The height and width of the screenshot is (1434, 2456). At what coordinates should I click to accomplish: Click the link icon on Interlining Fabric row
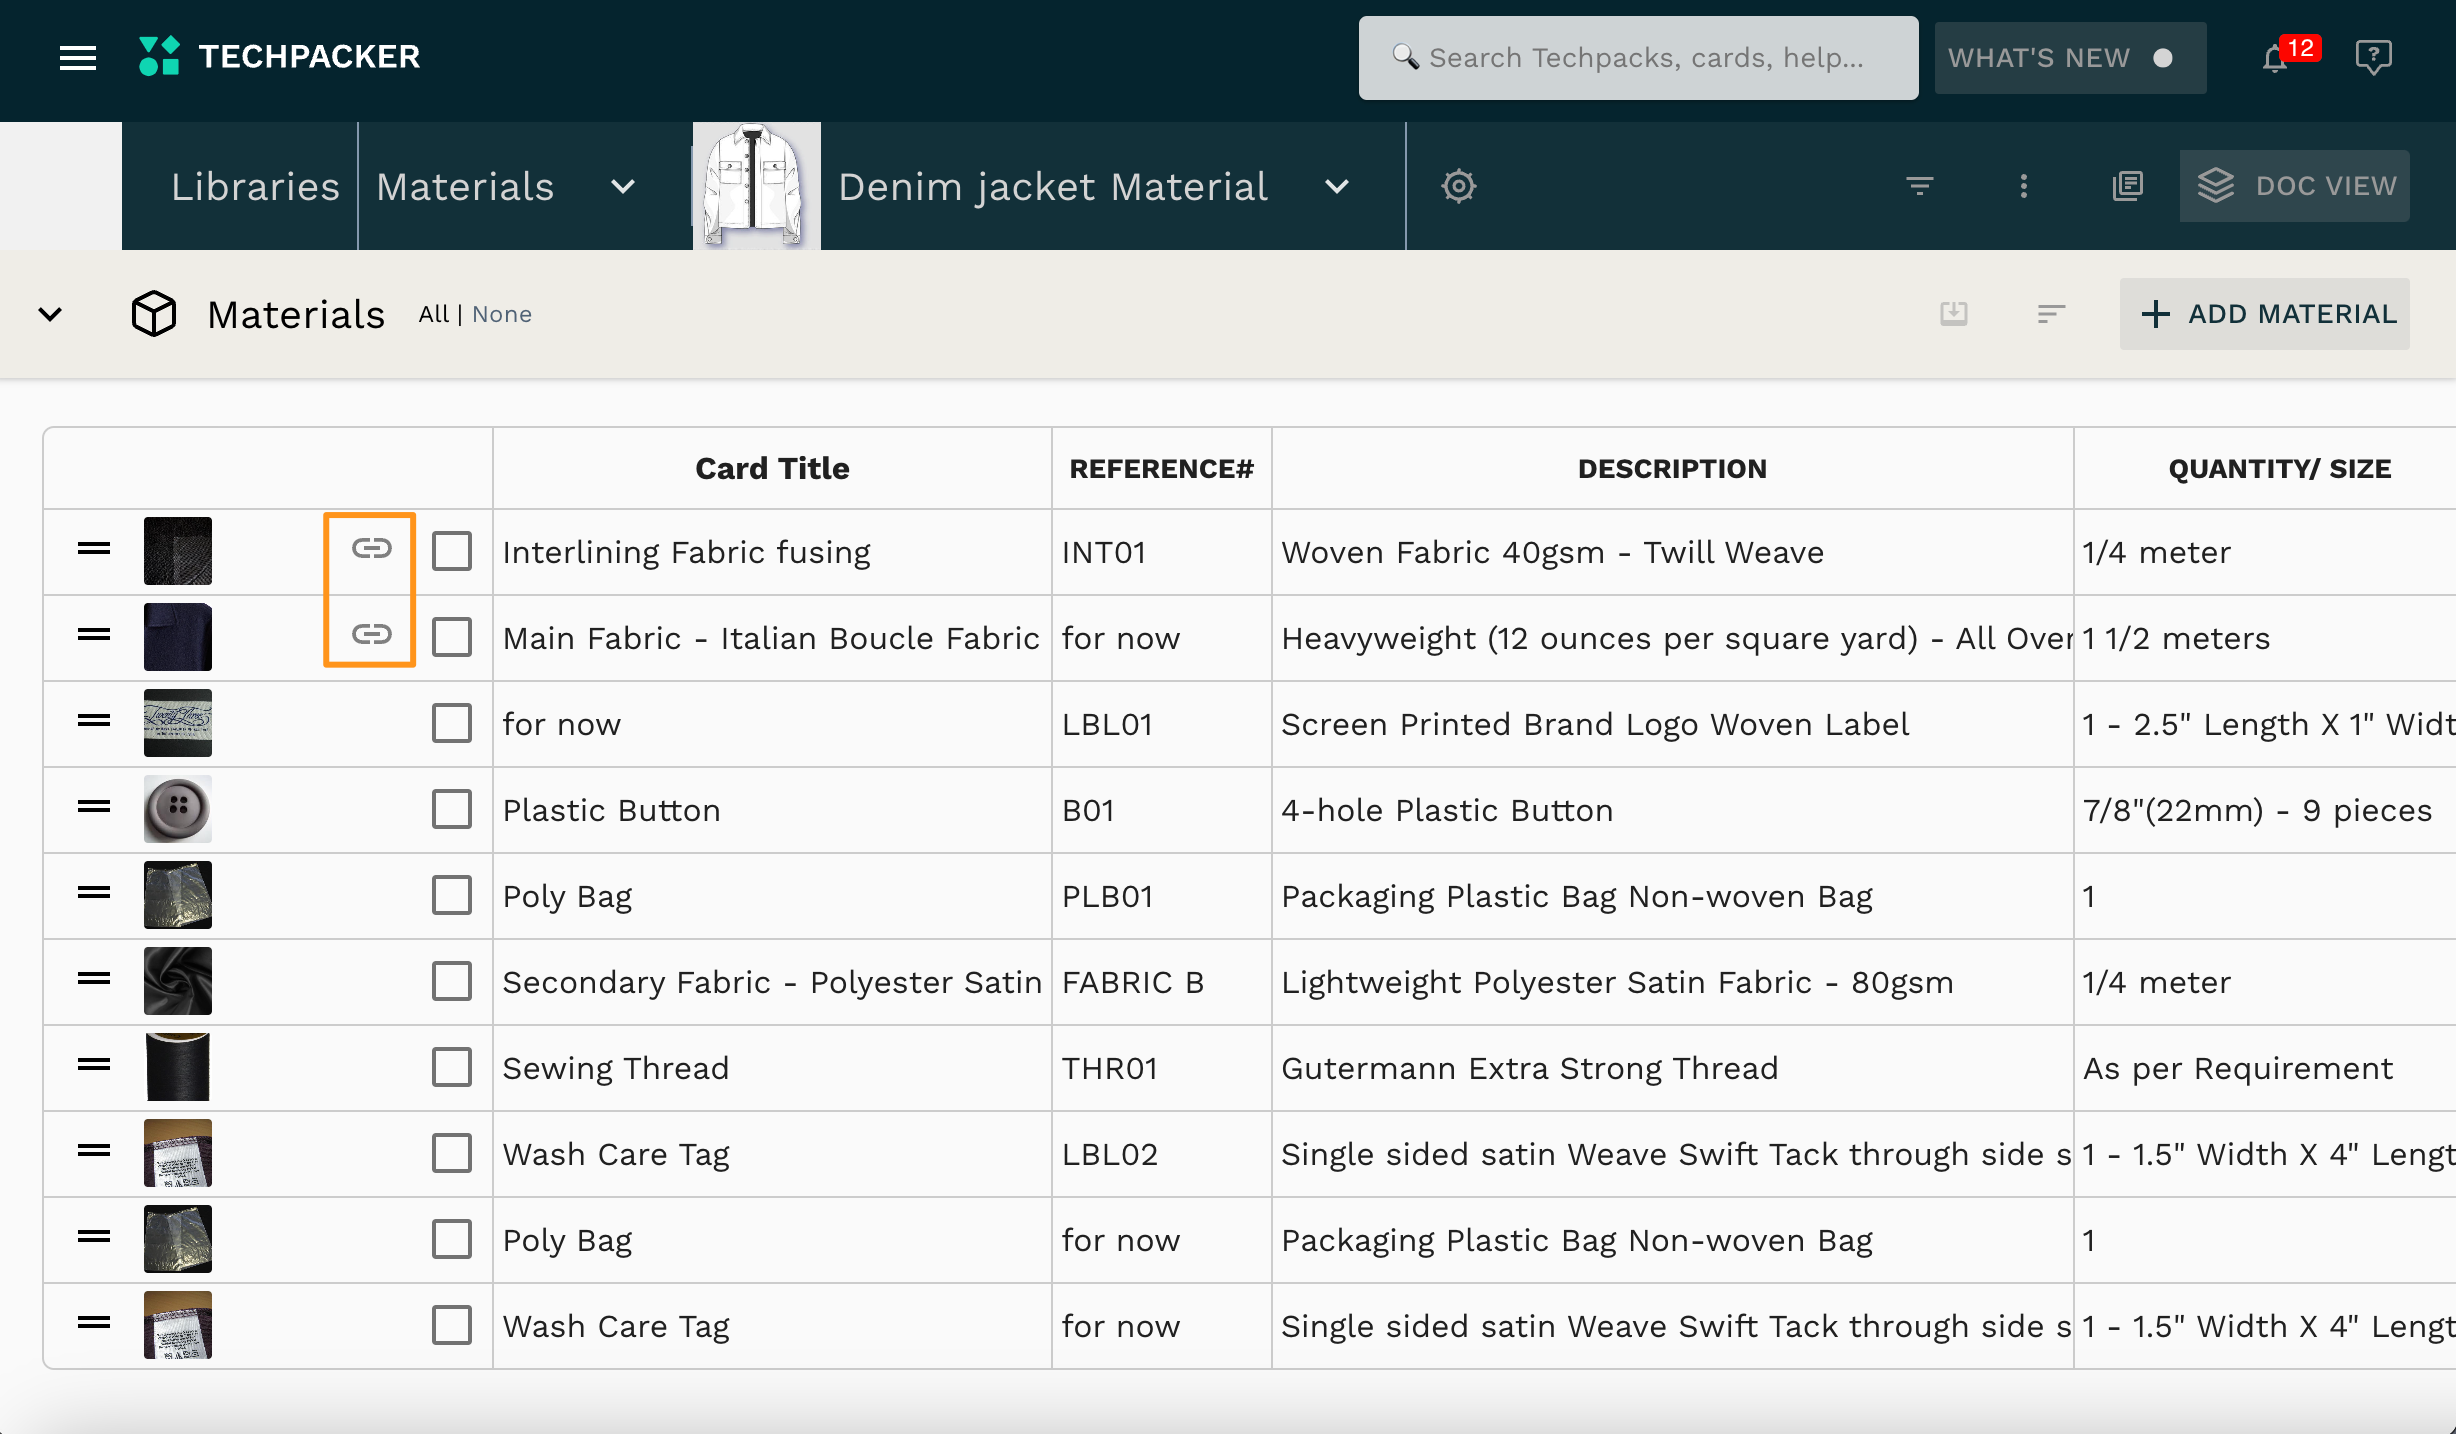point(371,549)
